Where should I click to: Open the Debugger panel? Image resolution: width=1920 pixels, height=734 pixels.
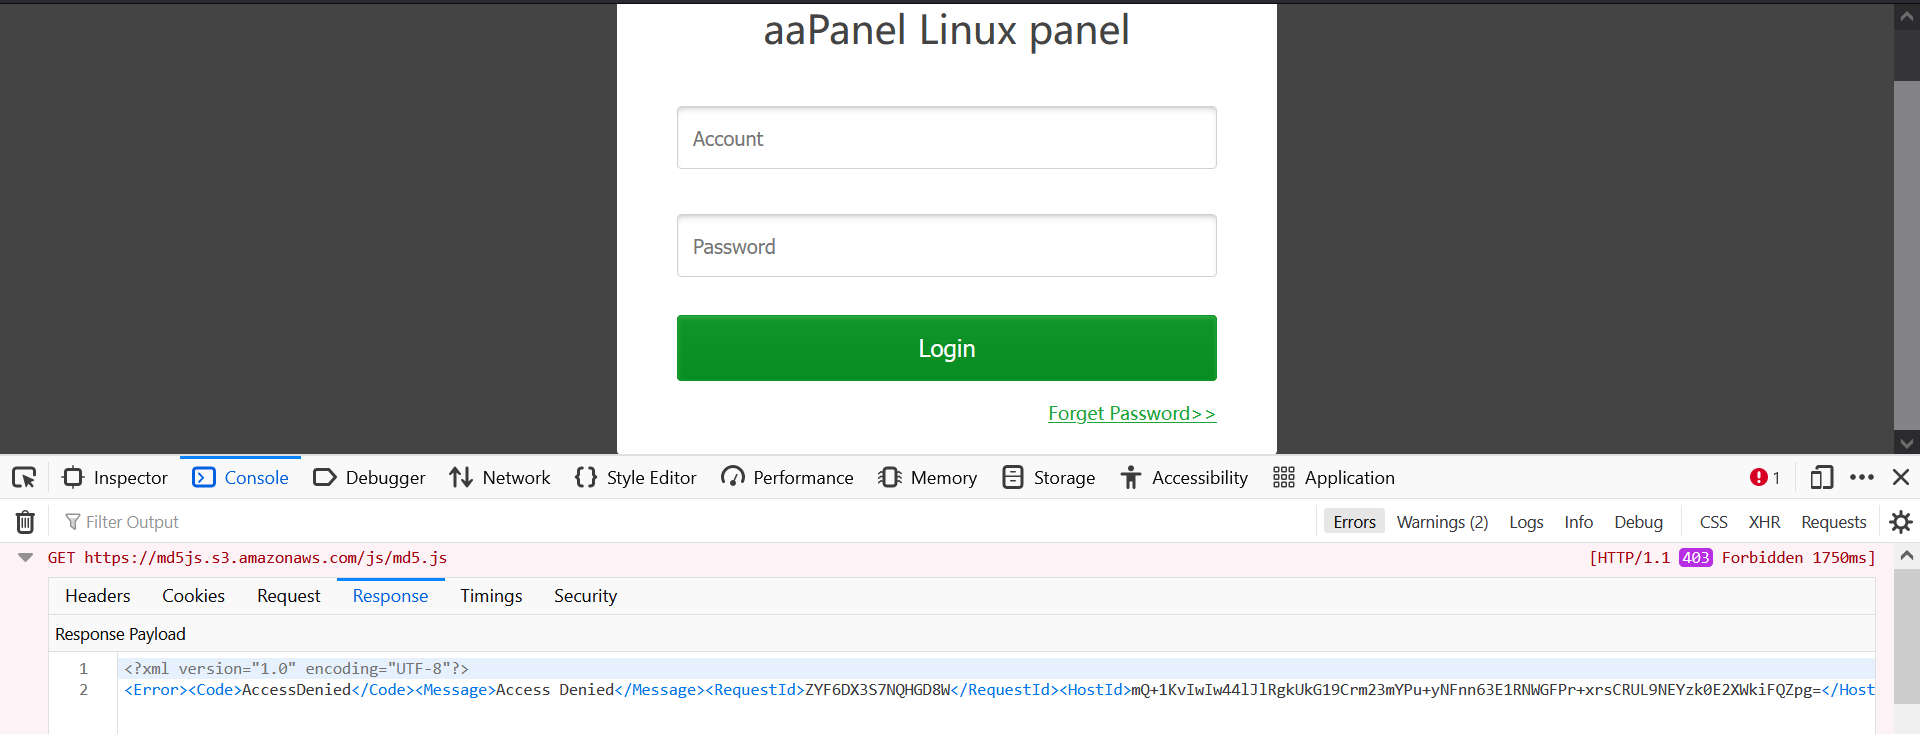point(369,478)
